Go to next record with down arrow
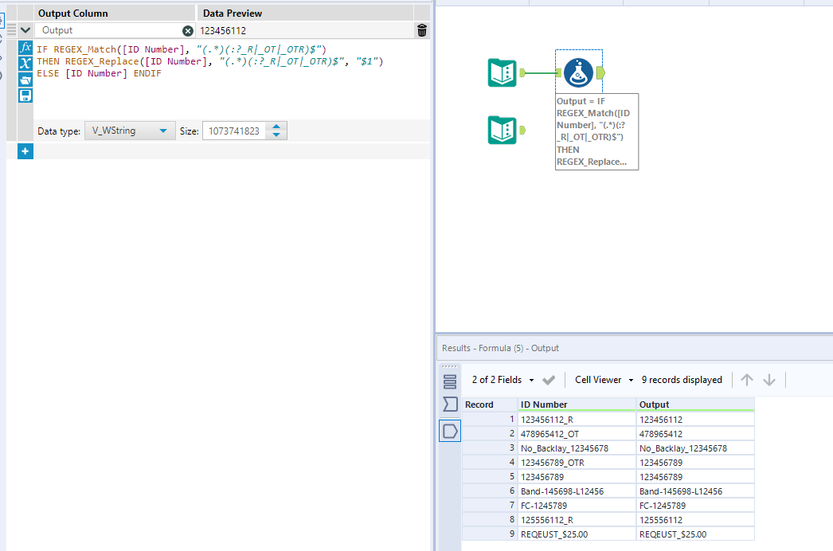 pos(769,380)
